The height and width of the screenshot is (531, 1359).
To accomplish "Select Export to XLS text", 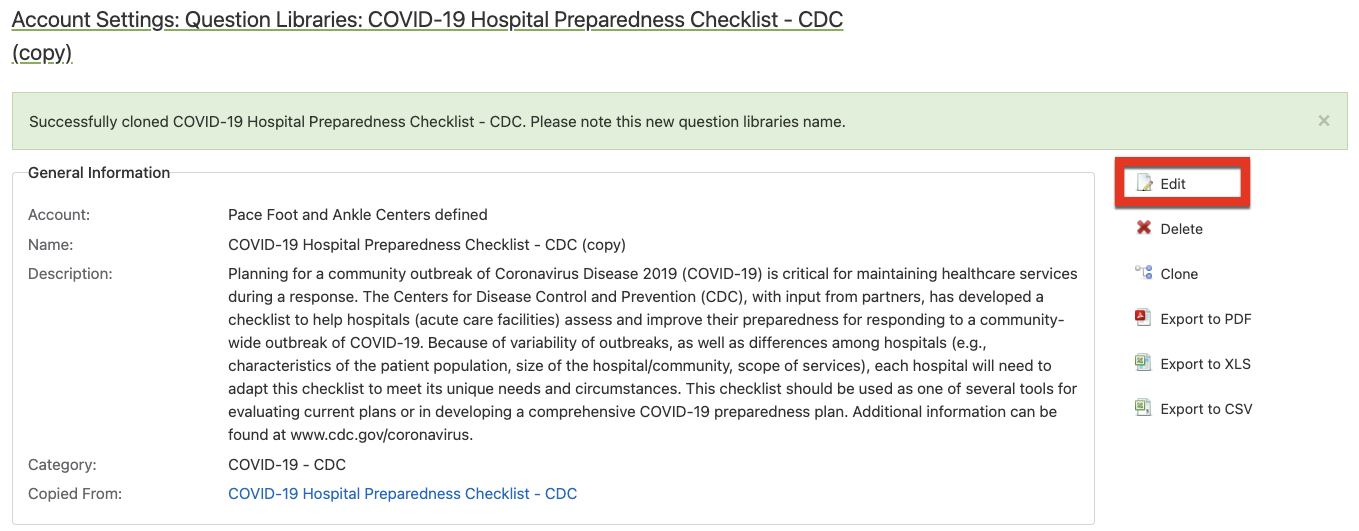I will point(1206,364).
